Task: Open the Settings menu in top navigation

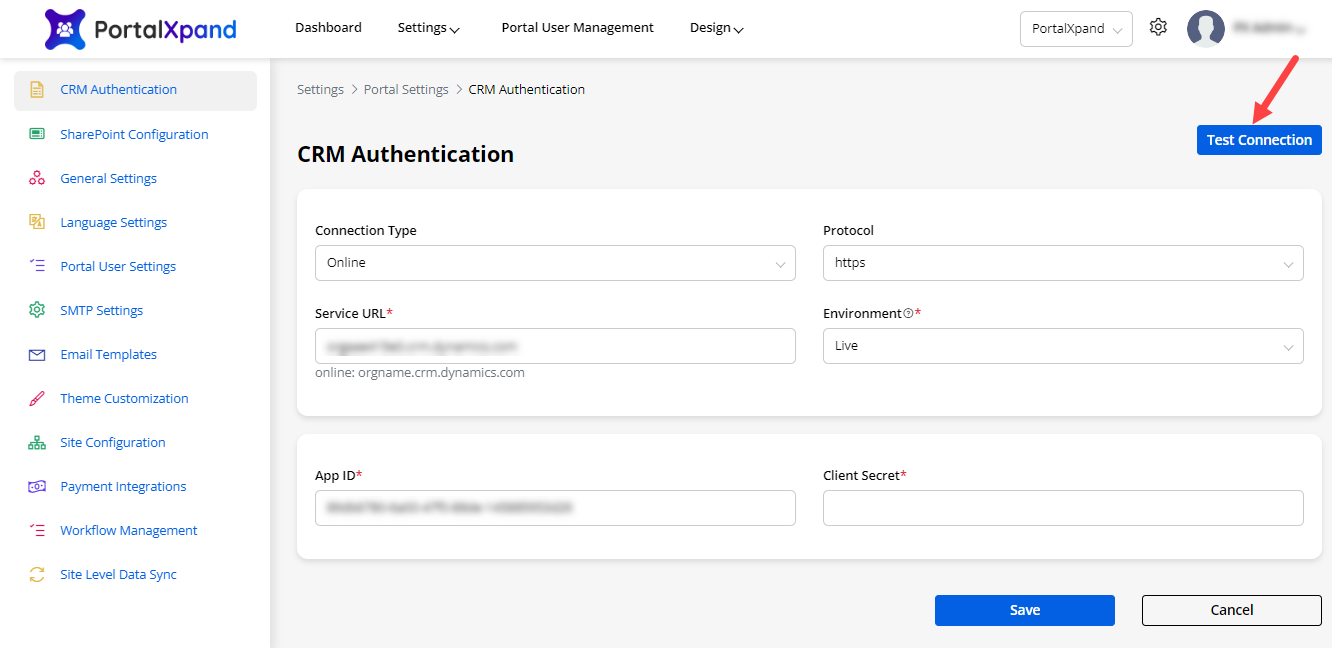Action: pyautogui.click(x=428, y=28)
